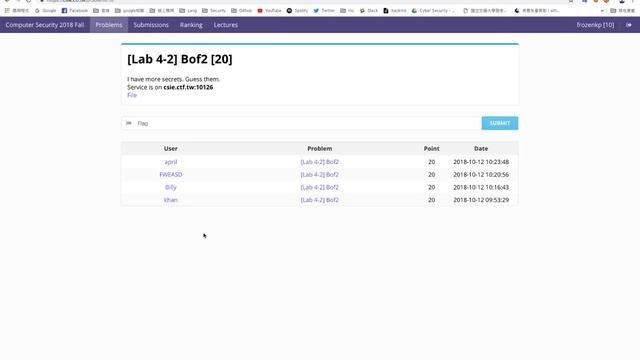Open user khan's profile
Viewport: 640px width, 360px height.
171,200
